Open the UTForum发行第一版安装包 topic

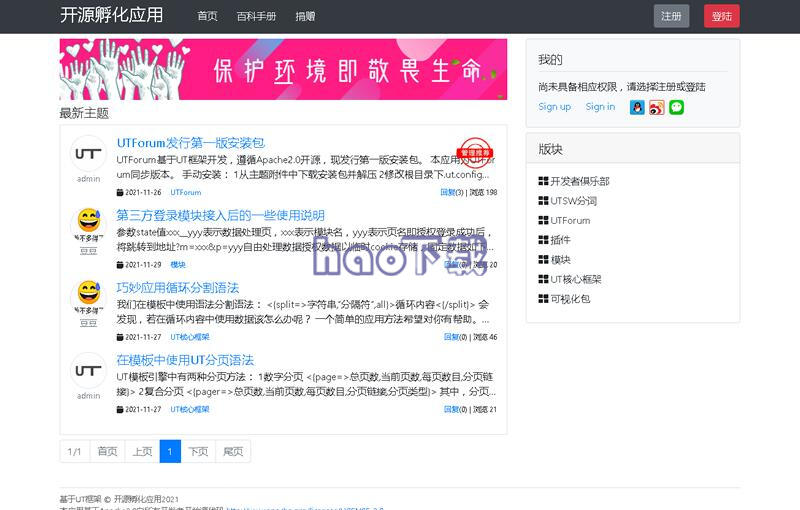pos(191,143)
